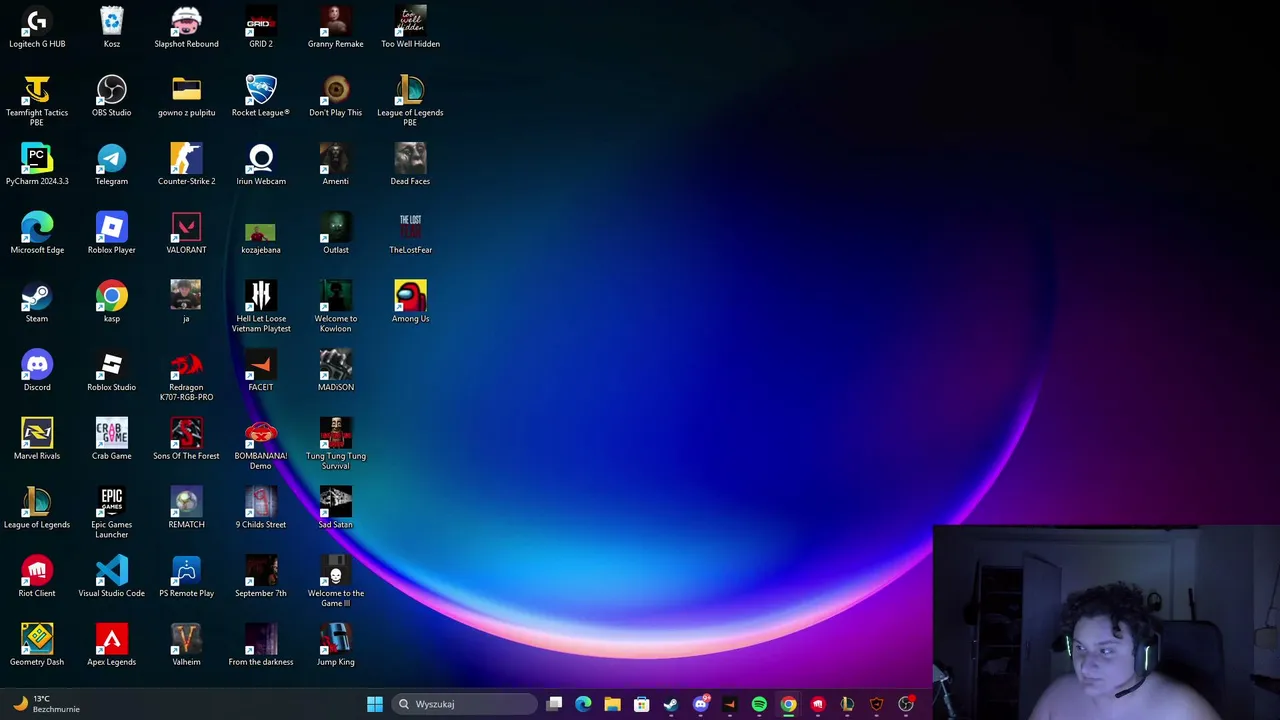The image size is (1280, 720).
Task: Select the Apex Legends desktop shortcut
Action: click(112, 645)
